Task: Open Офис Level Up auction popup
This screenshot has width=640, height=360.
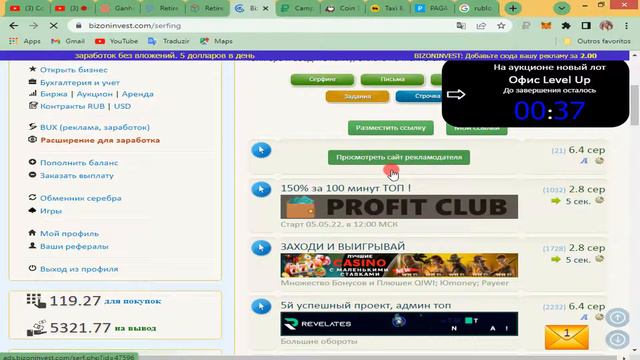Action: pyautogui.click(x=536, y=94)
